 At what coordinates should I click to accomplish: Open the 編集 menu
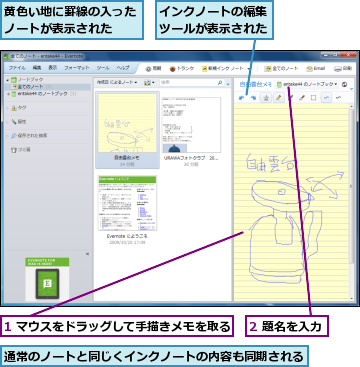(x=37, y=68)
